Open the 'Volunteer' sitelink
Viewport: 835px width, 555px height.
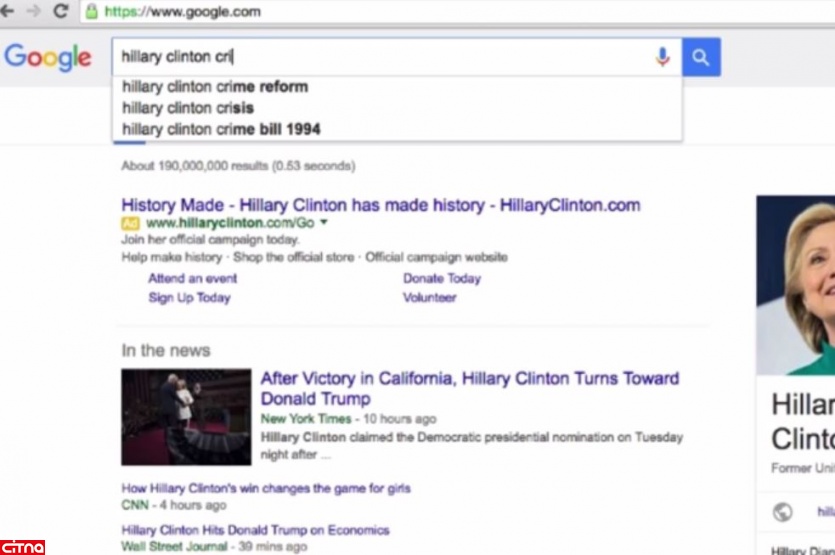point(429,298)
